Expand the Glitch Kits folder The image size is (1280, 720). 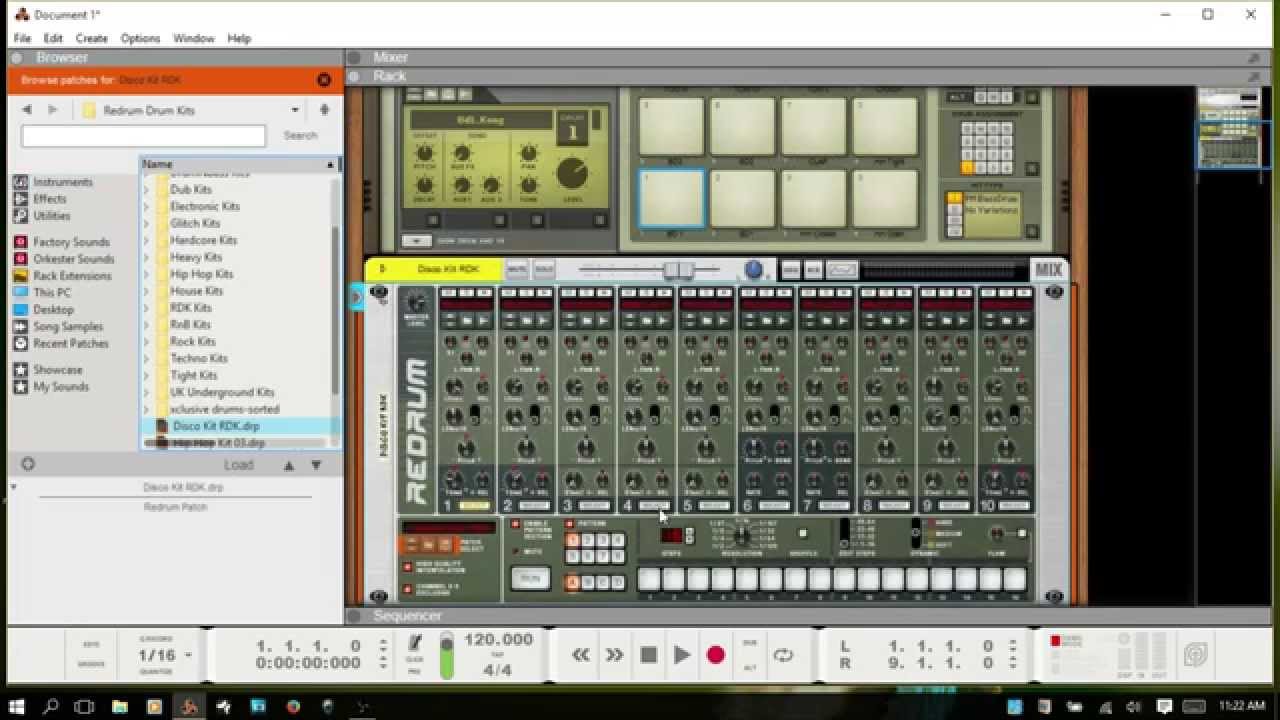[x=147, y=224]
